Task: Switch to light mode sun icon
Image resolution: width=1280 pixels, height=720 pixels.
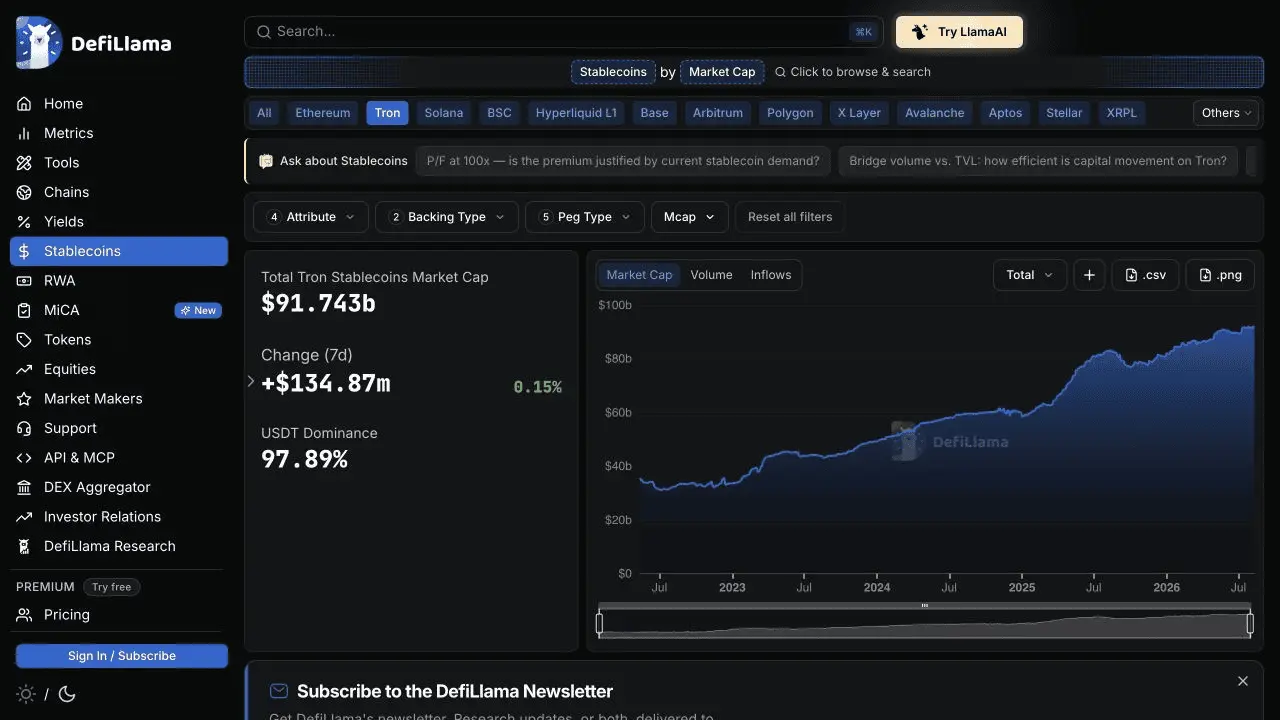Action: coord(26,694)
